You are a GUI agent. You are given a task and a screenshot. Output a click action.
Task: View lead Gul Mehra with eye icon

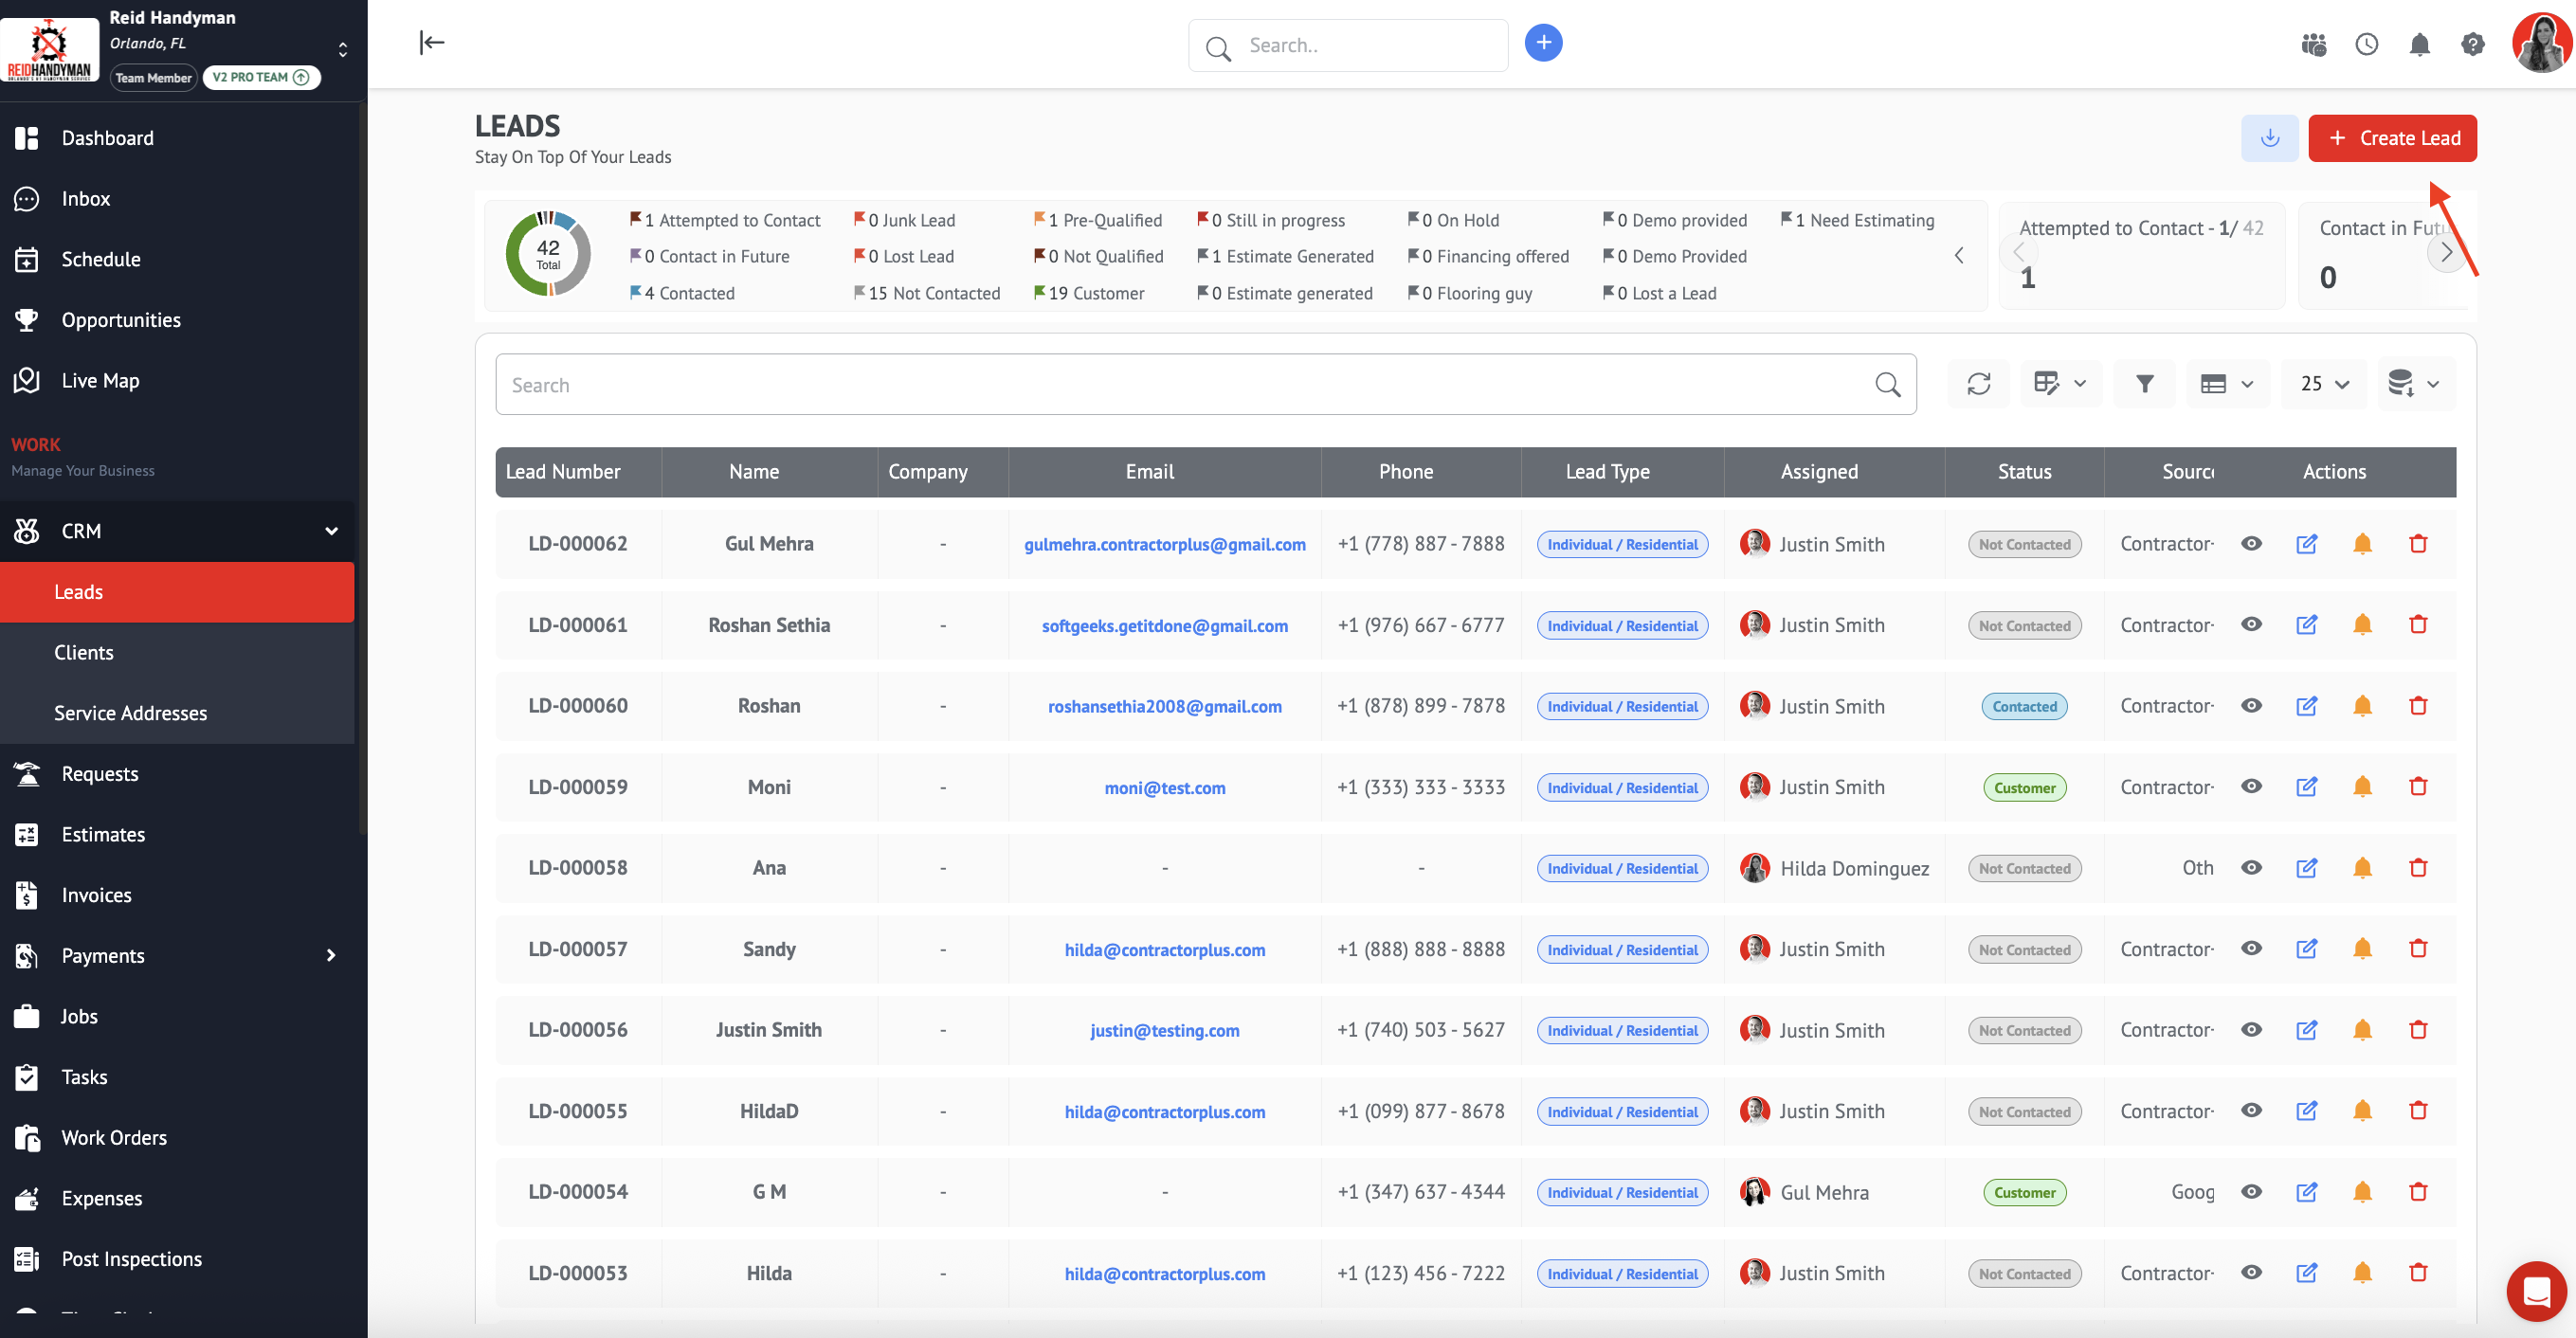point(2251,544)
